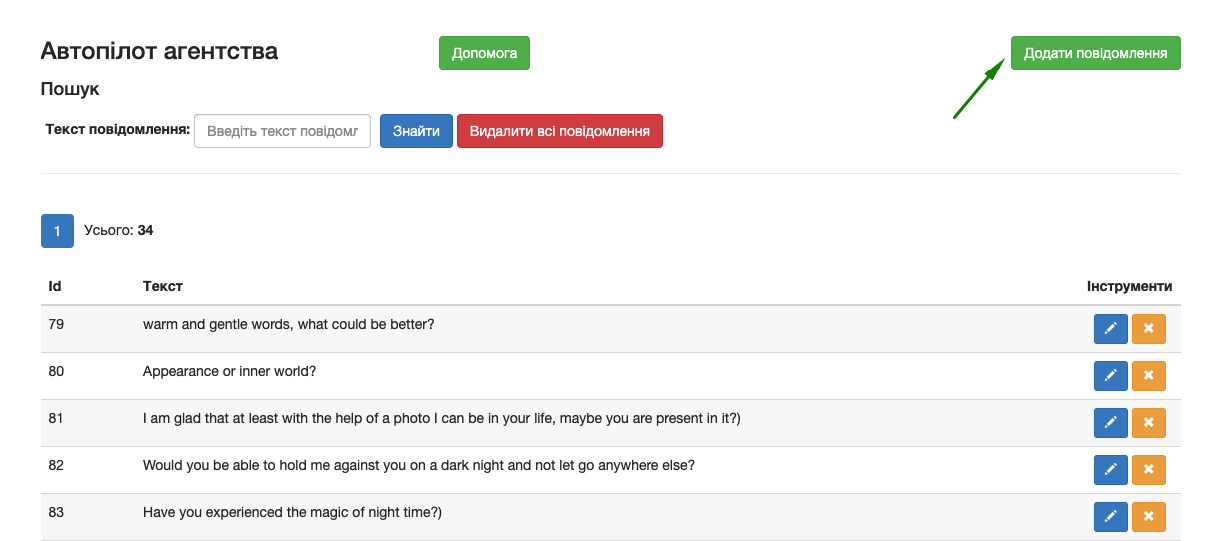Delete message 81 with the X icon
Viewport: 1231px width, 541px height.
pos(1148,423)
